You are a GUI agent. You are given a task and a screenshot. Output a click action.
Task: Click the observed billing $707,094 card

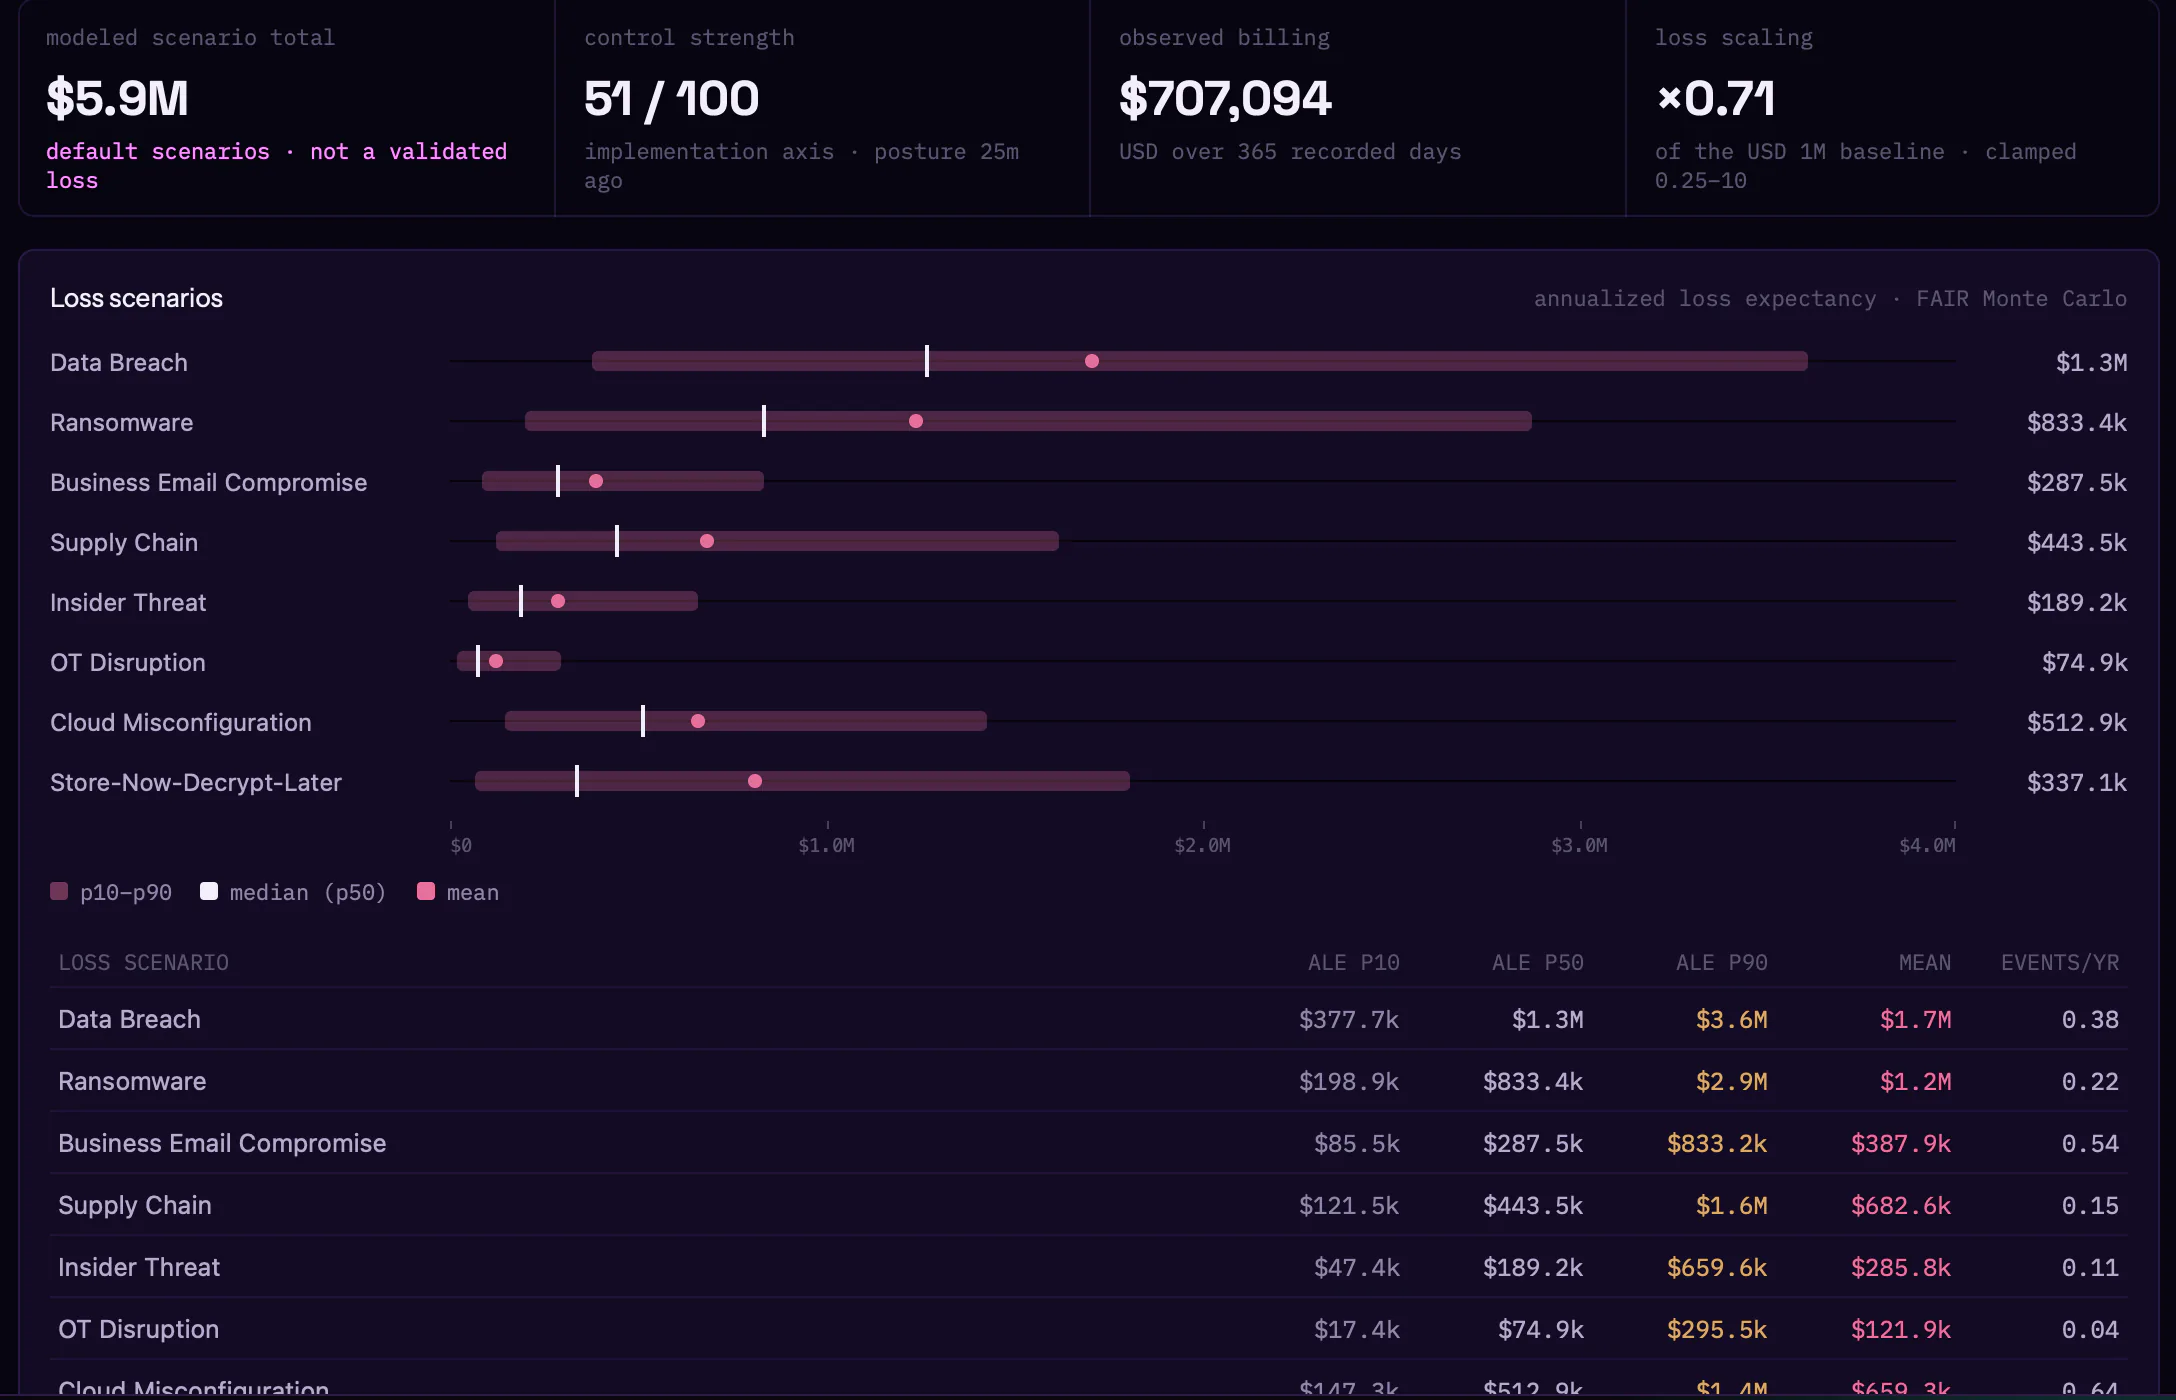(x=1357, y=108)
